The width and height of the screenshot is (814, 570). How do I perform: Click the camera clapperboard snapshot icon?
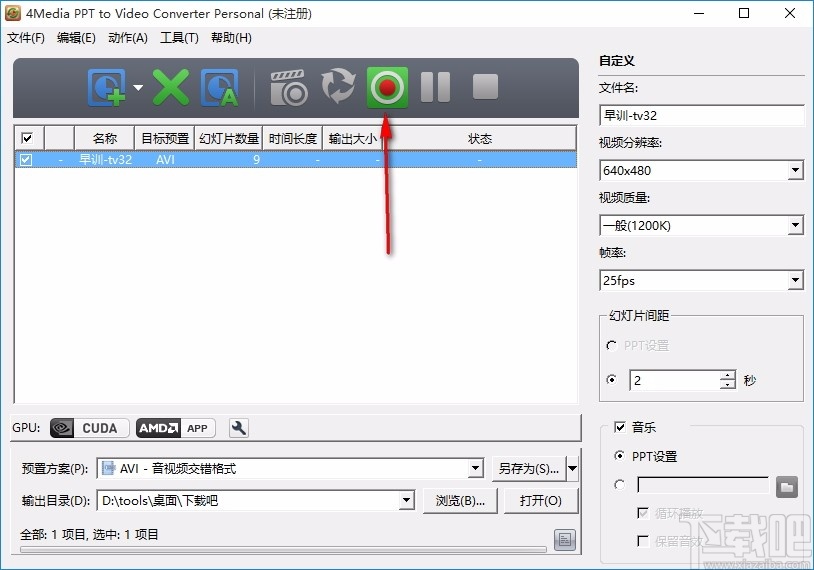click(x=289, y=87)
